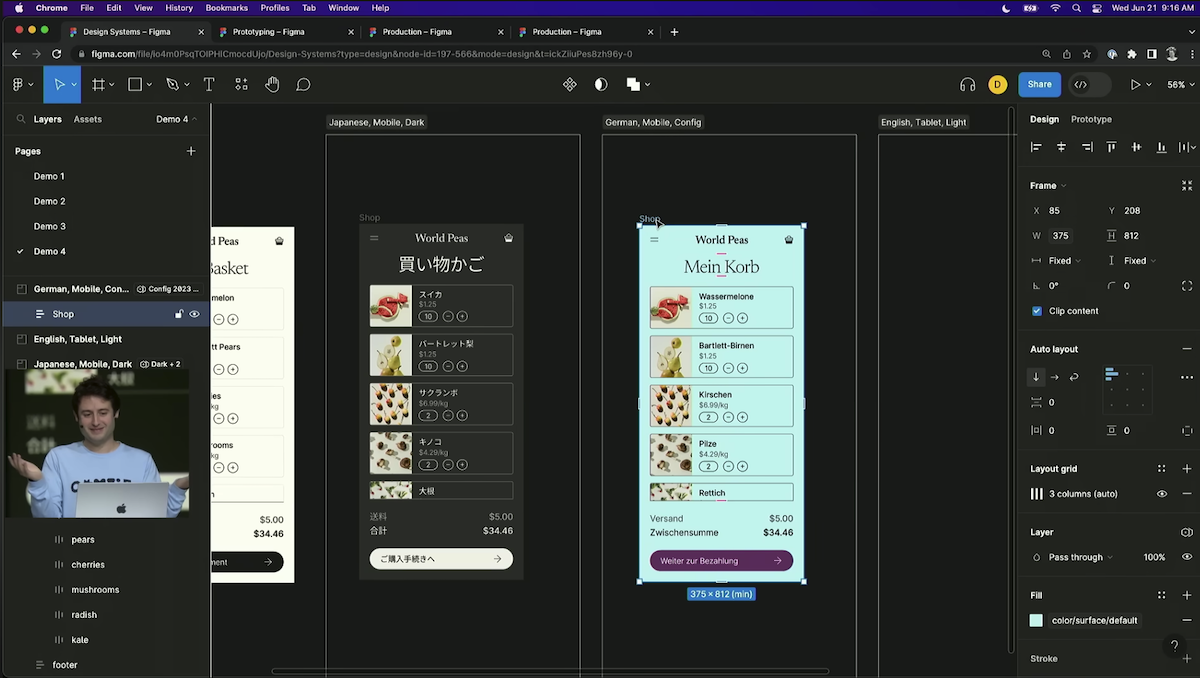This screenshot has width=1200, height=678.
Task: Activate the Hand tool
Action: [x=272, y=84]
